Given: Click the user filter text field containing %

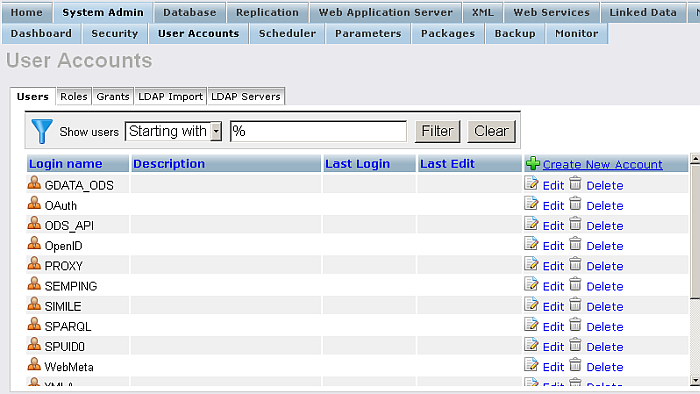Looking at the screenshot, I should pos(318,131).
